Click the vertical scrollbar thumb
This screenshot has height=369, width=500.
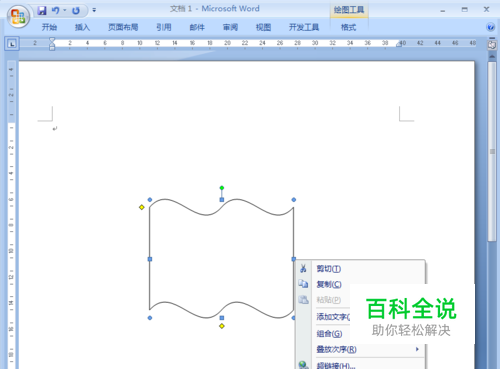(x=492, y=152)
